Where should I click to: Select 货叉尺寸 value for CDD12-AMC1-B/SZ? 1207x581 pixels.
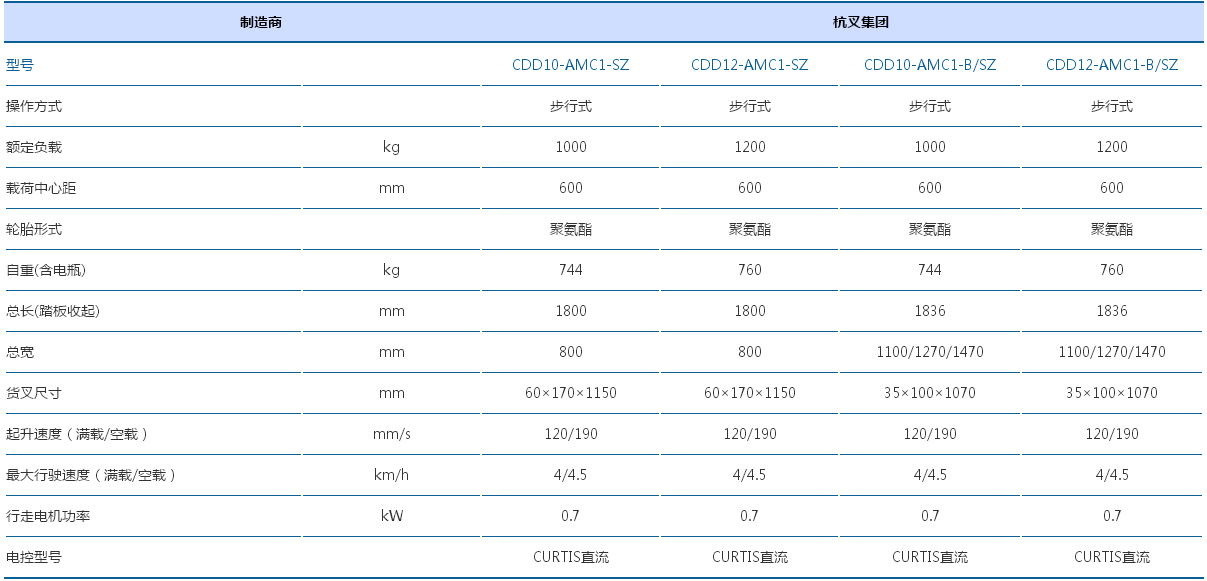pos(1111,393)
